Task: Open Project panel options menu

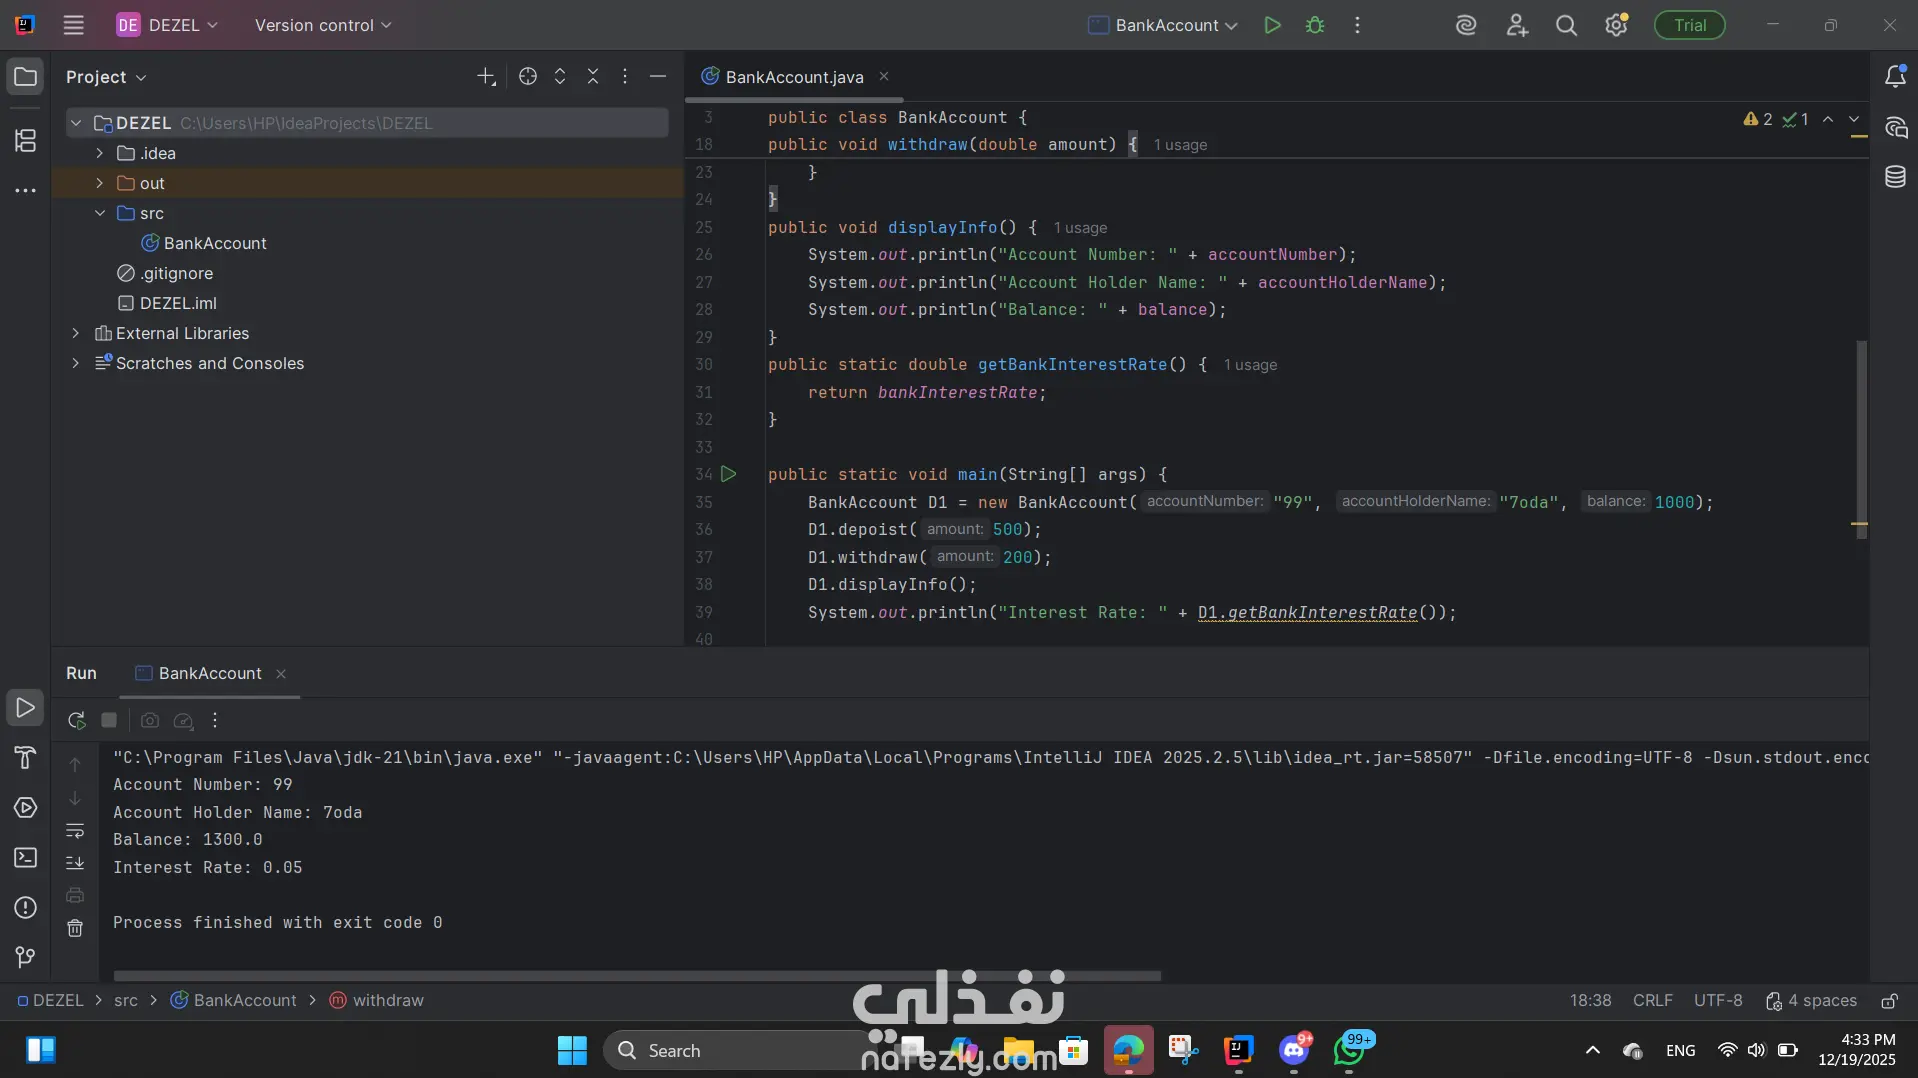Action: (x=625, y=77)
